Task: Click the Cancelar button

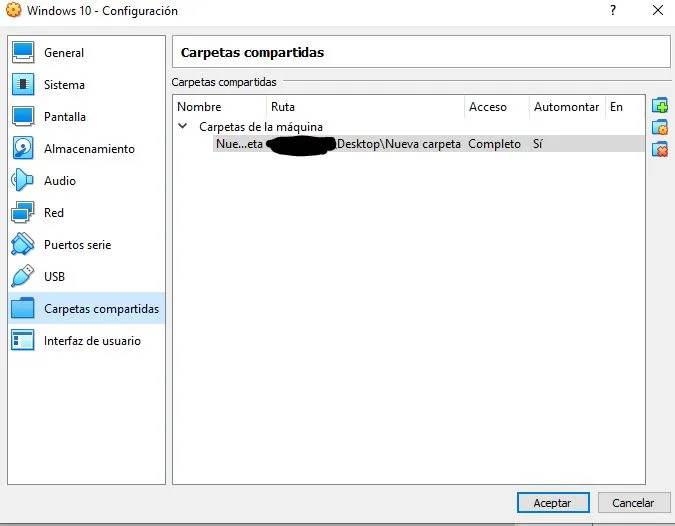Action: click(x=634, y=502)
